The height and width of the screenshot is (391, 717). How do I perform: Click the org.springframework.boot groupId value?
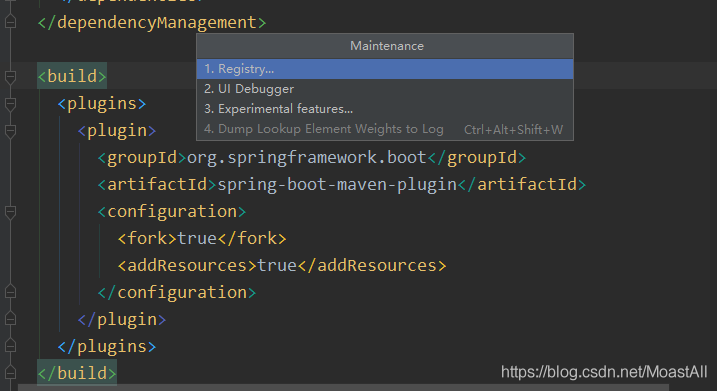(x=307, y=157)
